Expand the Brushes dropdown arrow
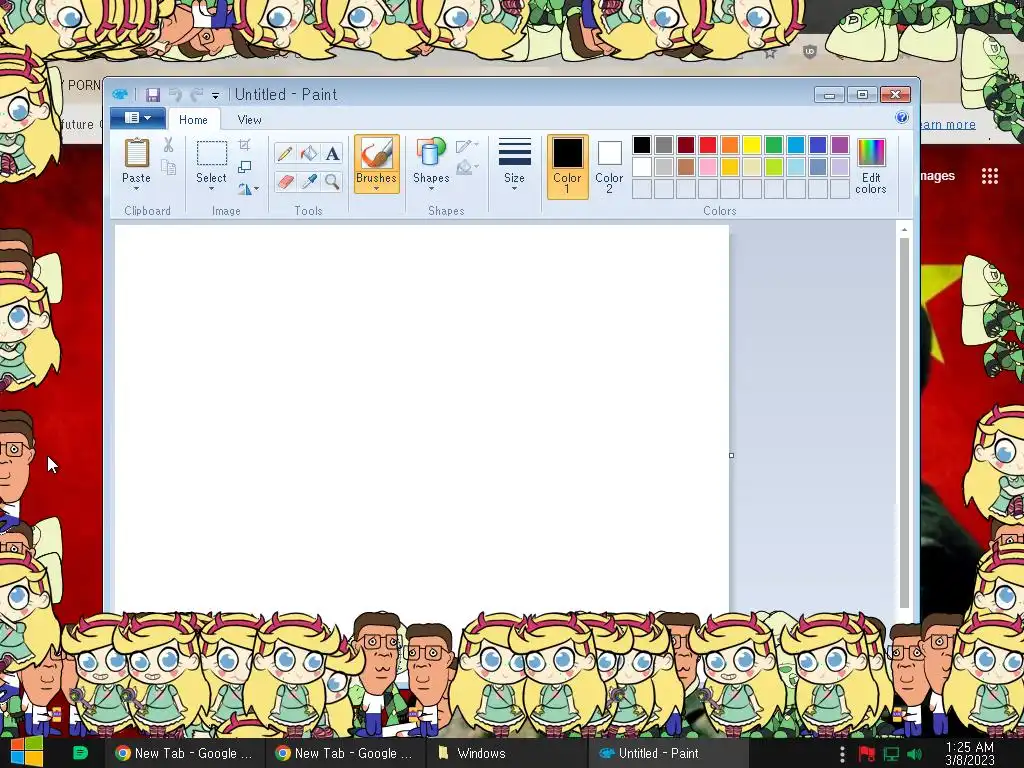This screenshot has width=1024, height=768. tap(376, 189)
